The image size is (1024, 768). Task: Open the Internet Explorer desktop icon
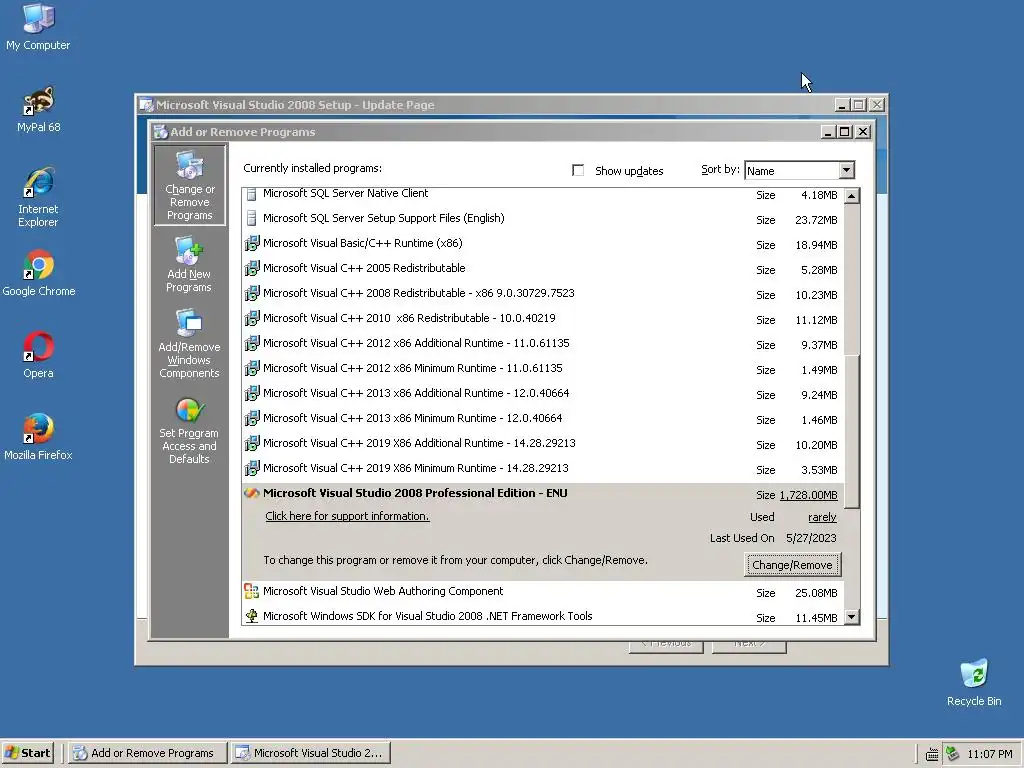click(38, 197)
